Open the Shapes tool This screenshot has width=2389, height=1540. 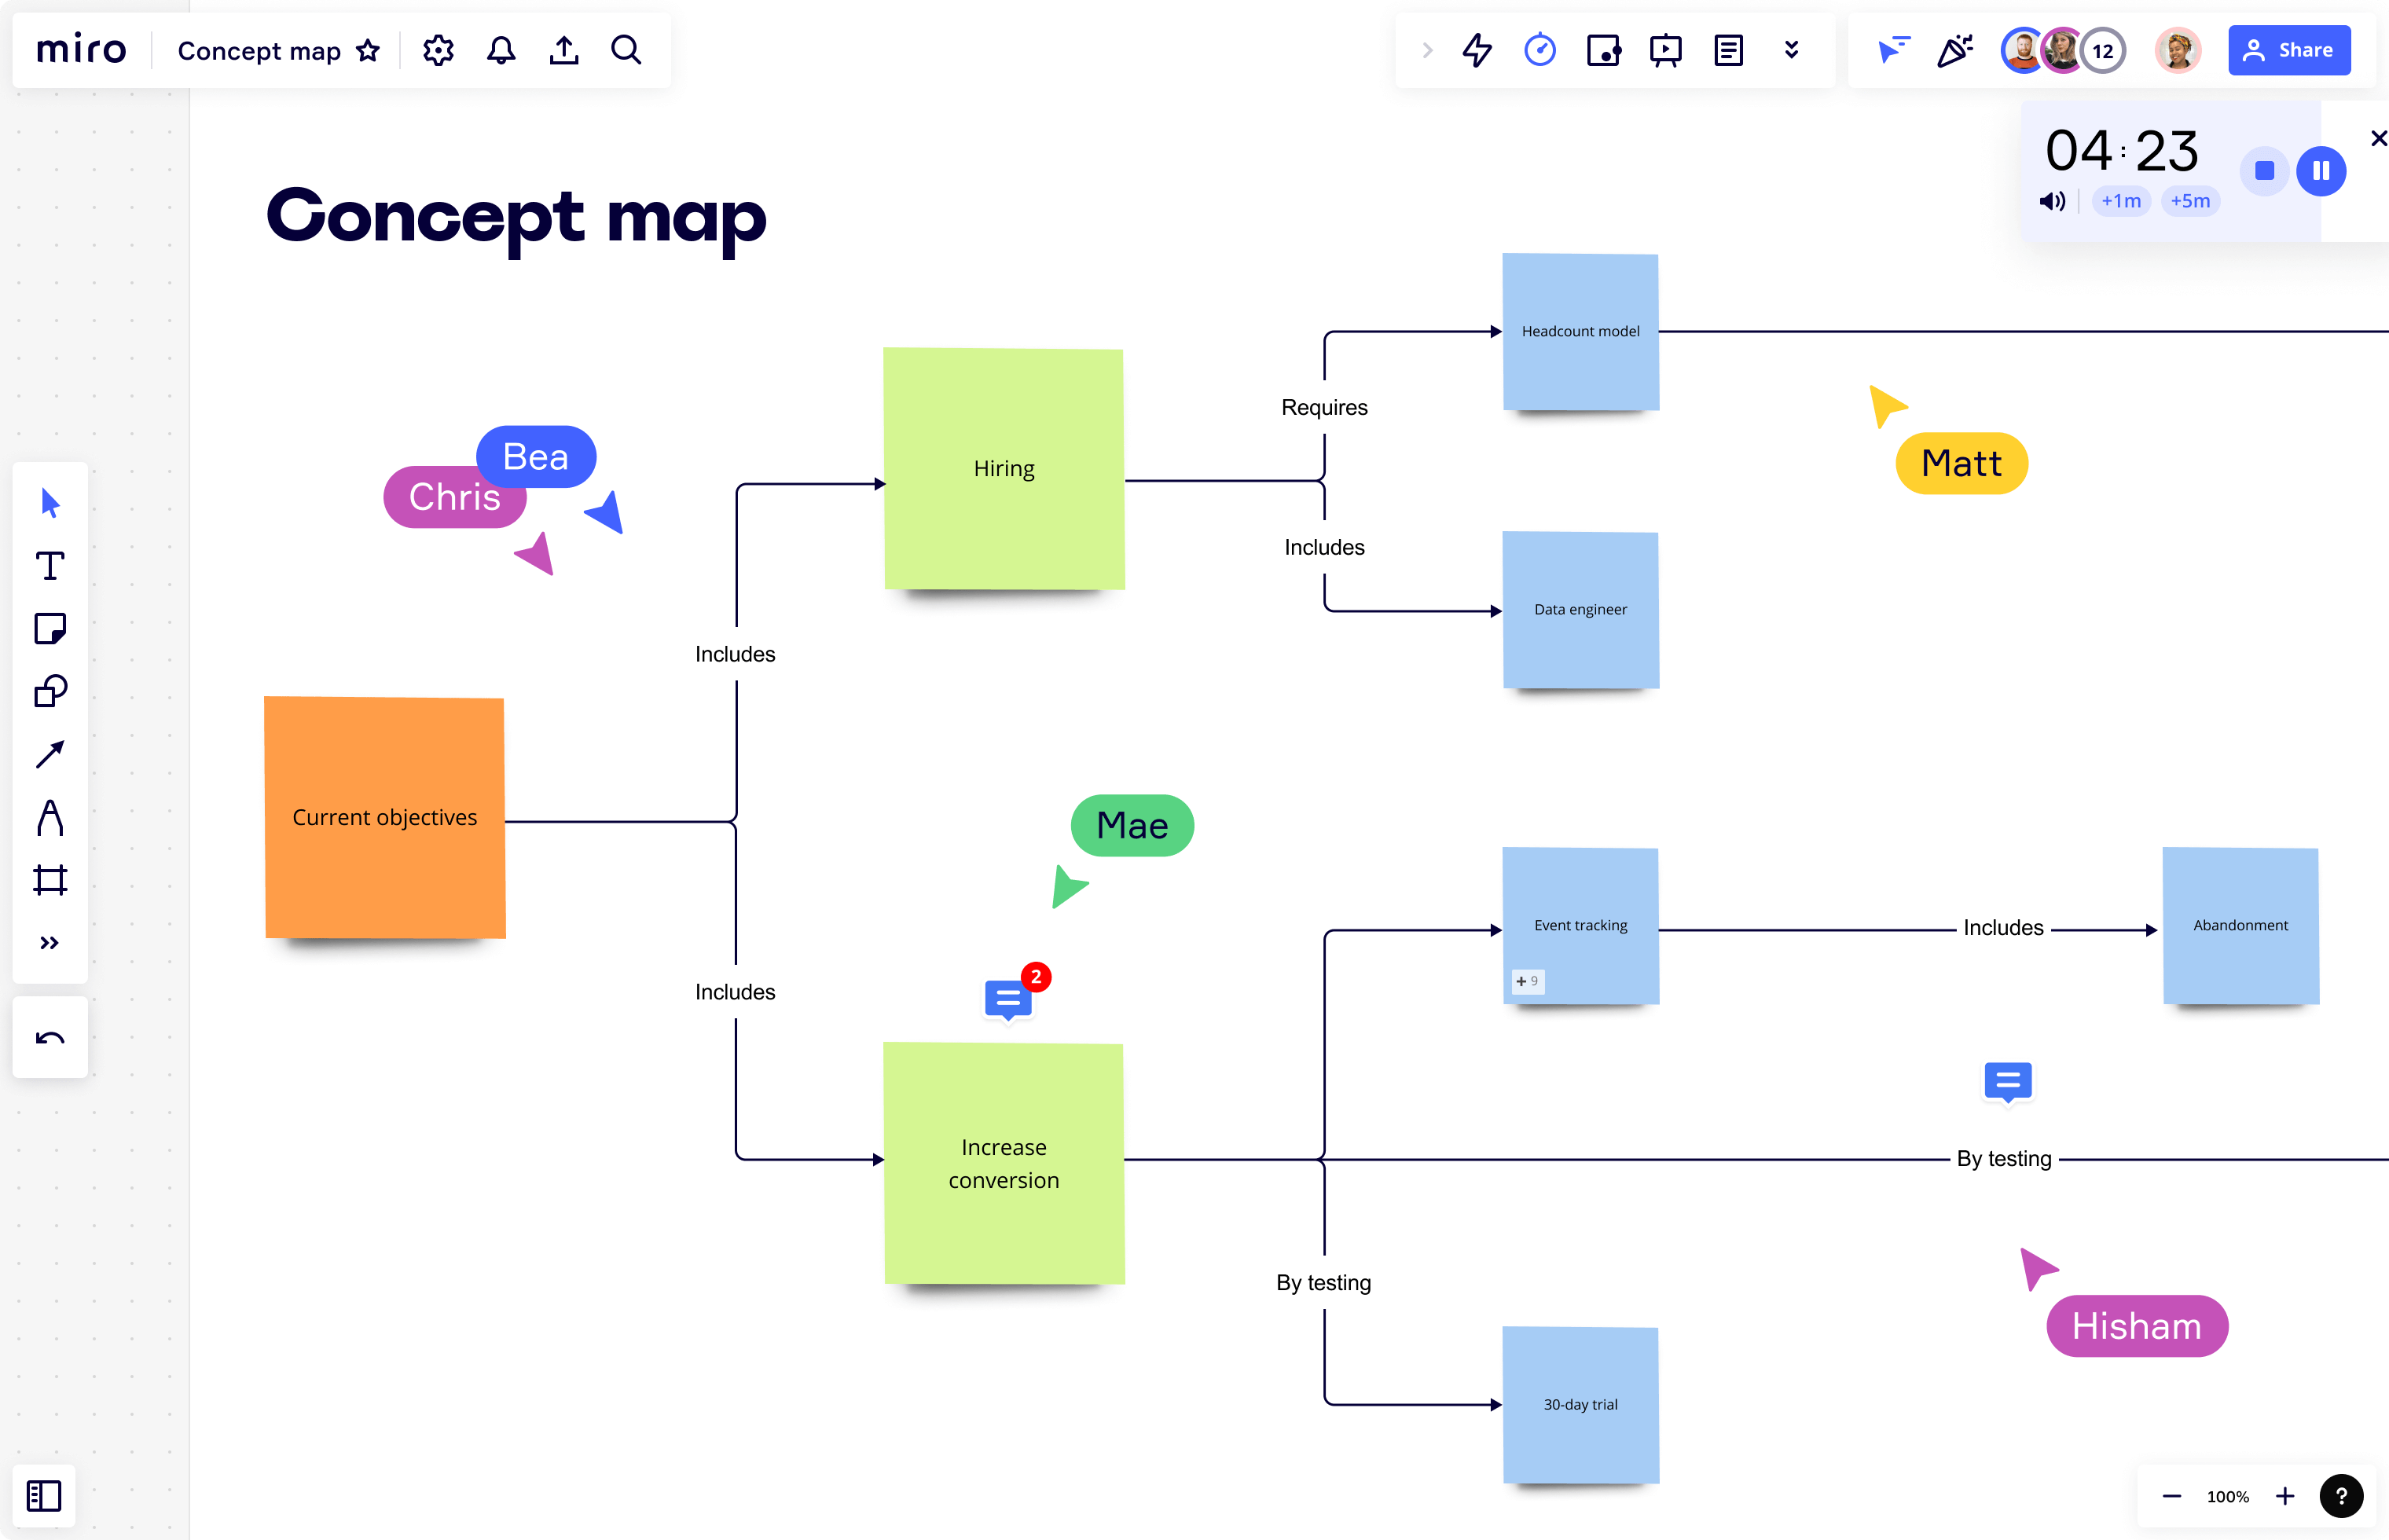(50, 691)
